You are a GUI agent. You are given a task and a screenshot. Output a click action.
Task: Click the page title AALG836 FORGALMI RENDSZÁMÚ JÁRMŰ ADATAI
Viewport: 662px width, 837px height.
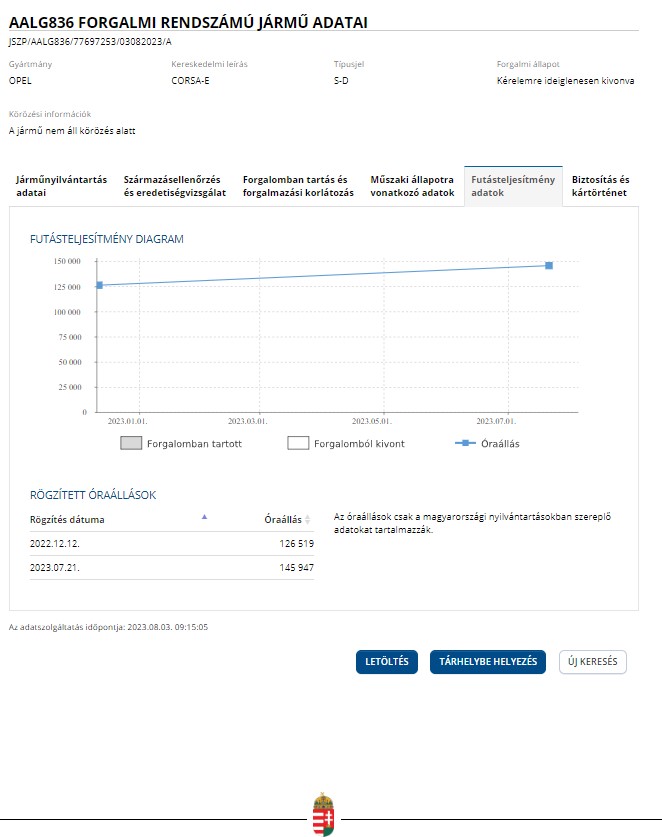pyautogui.click(x=188, y=22)
